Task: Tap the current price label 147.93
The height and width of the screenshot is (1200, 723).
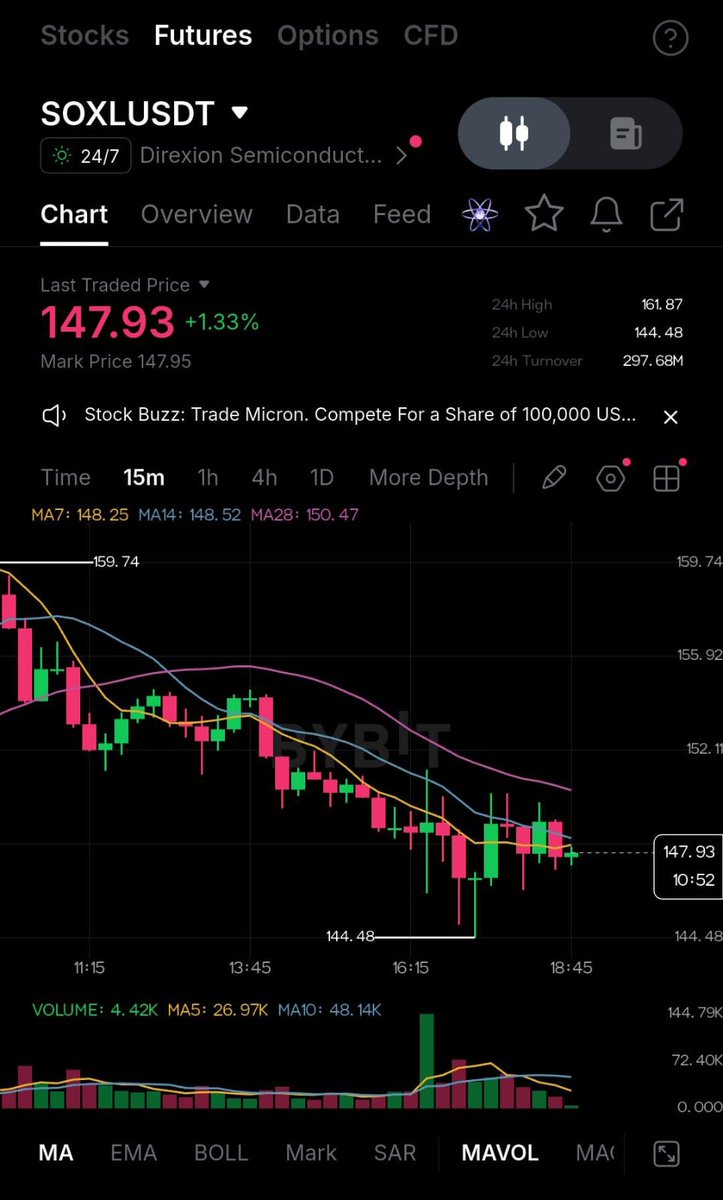Action: [x=689, y=852]
